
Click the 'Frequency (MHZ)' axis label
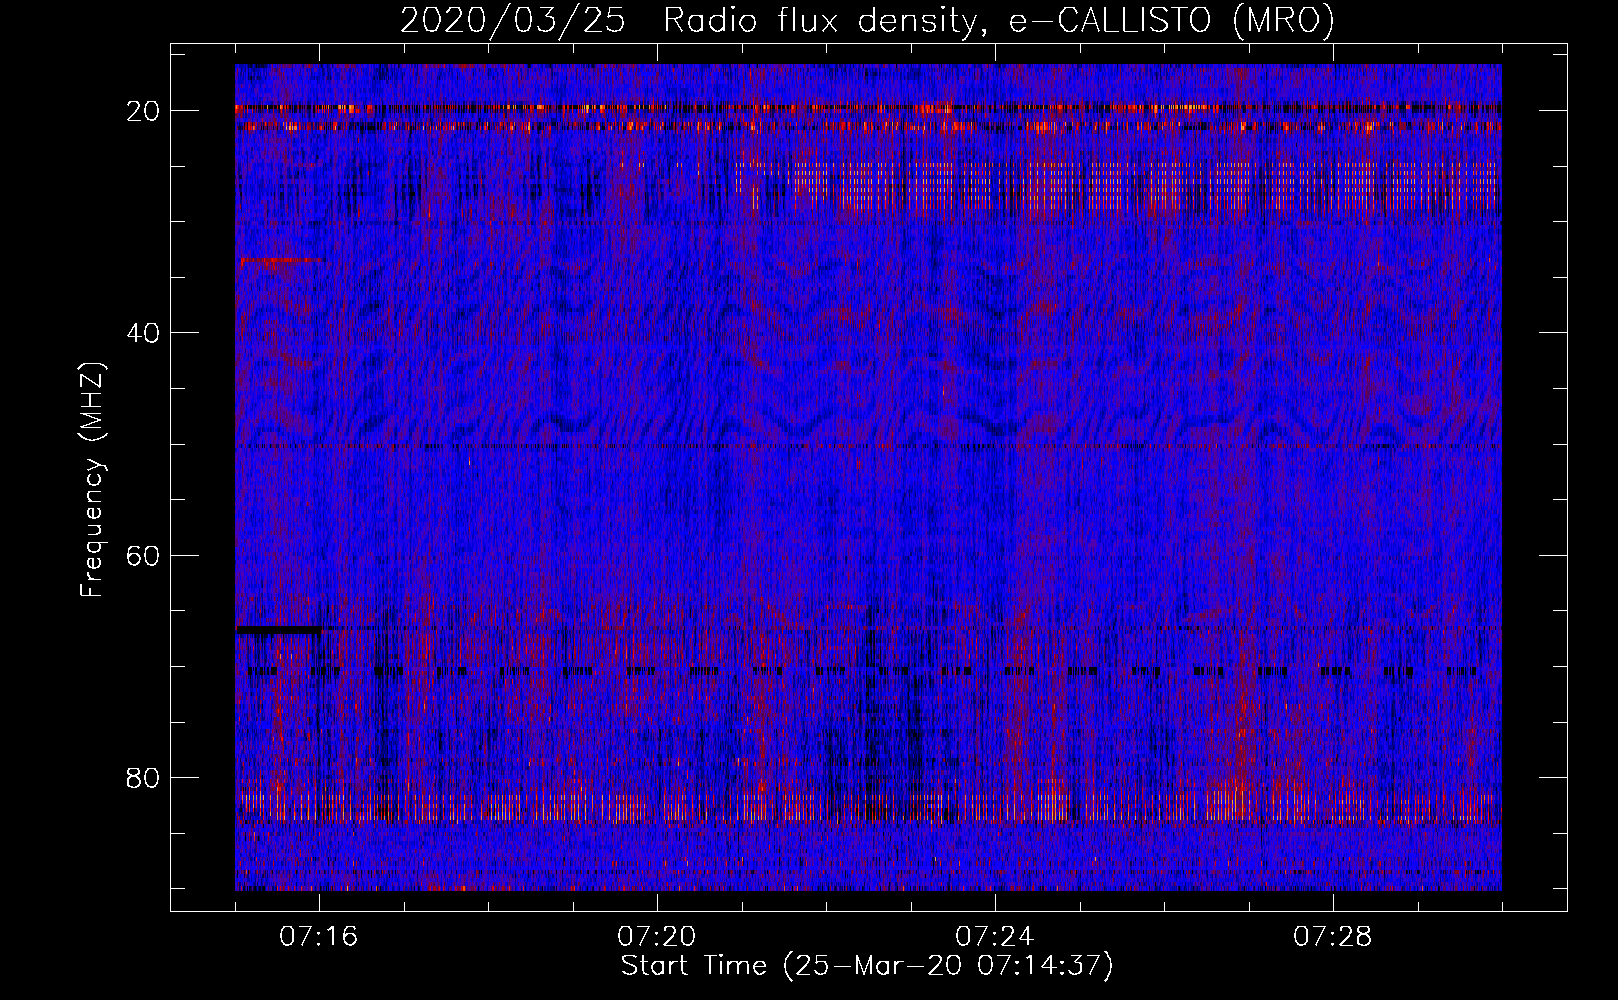coord(92,480)
